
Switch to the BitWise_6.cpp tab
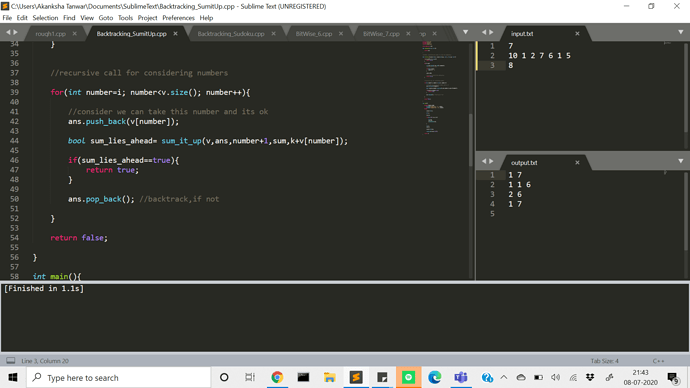pos(314,33)
